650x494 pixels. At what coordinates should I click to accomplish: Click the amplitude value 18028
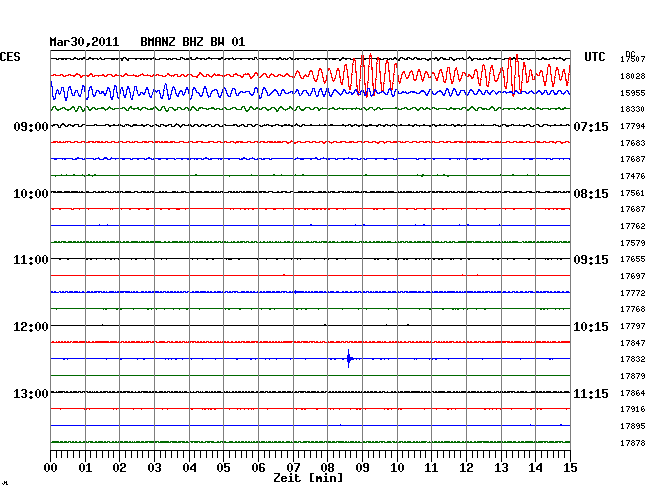(x=633, y=76)
